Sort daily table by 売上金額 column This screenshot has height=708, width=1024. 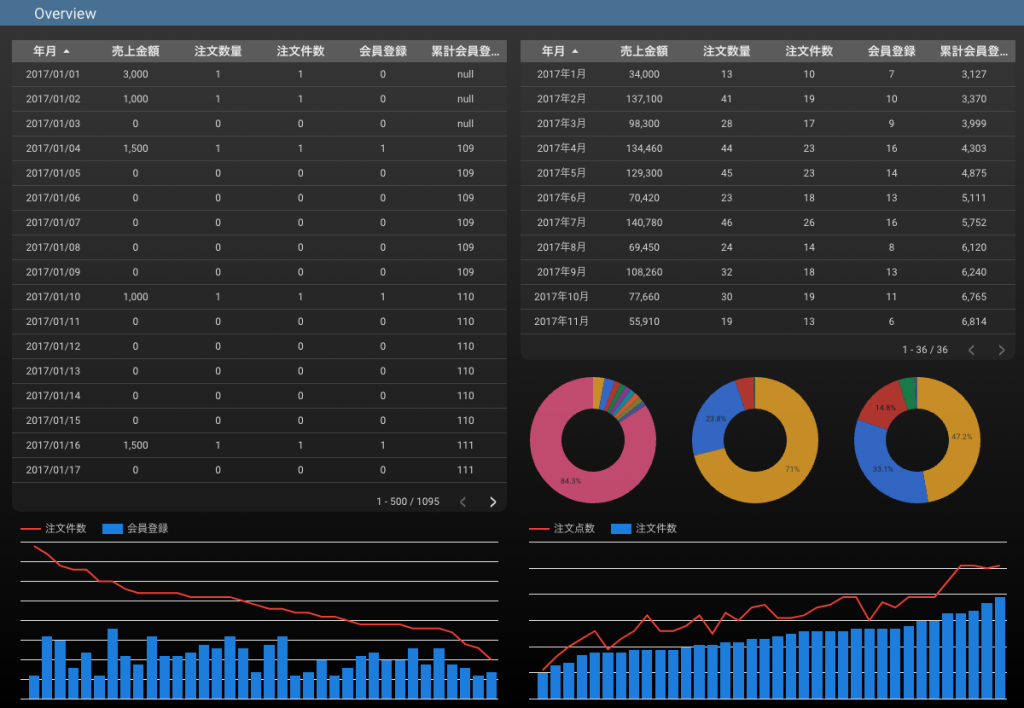tap(135, 51)
